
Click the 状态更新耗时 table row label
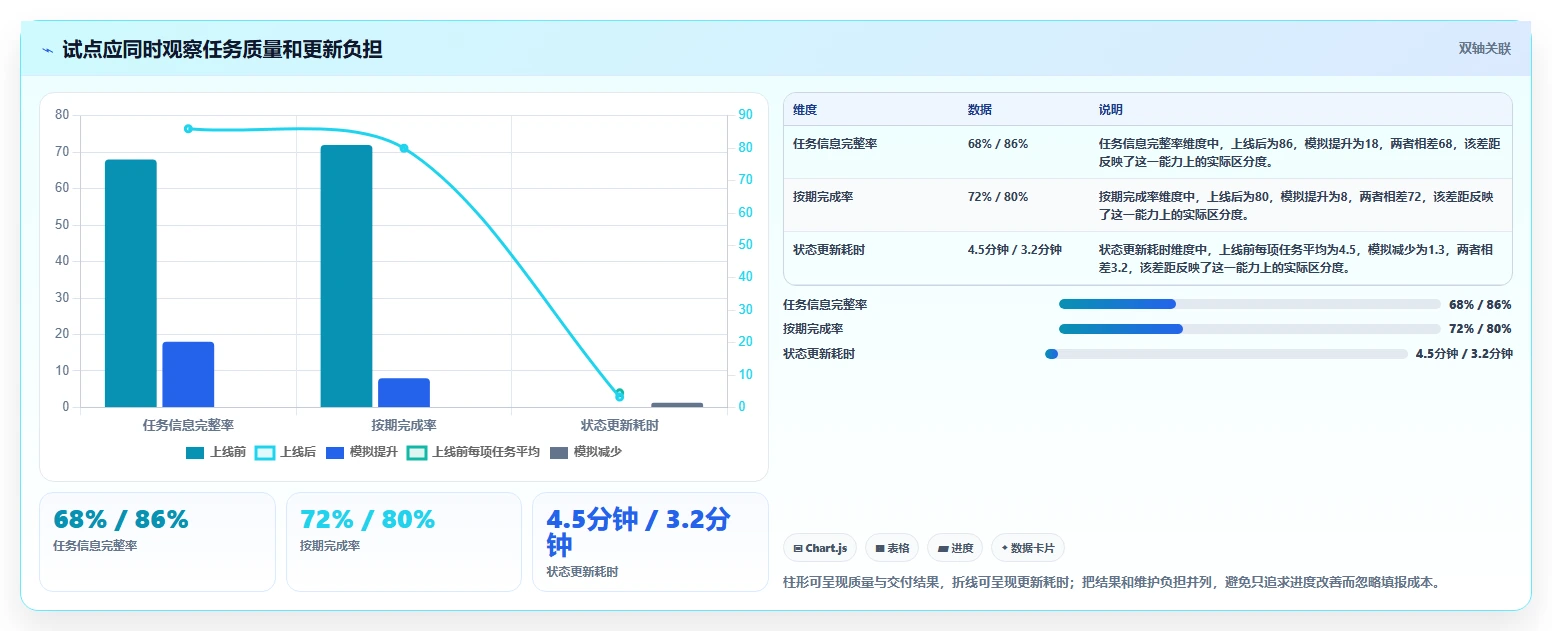click(829, 250)
